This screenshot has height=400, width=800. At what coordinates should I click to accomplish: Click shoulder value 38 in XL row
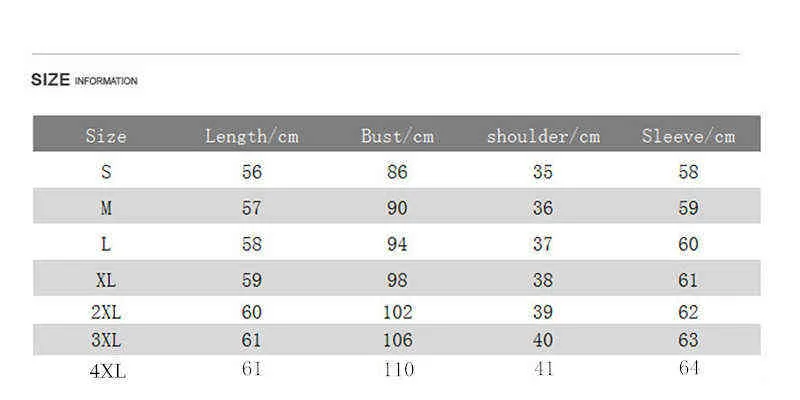[543, 281]
